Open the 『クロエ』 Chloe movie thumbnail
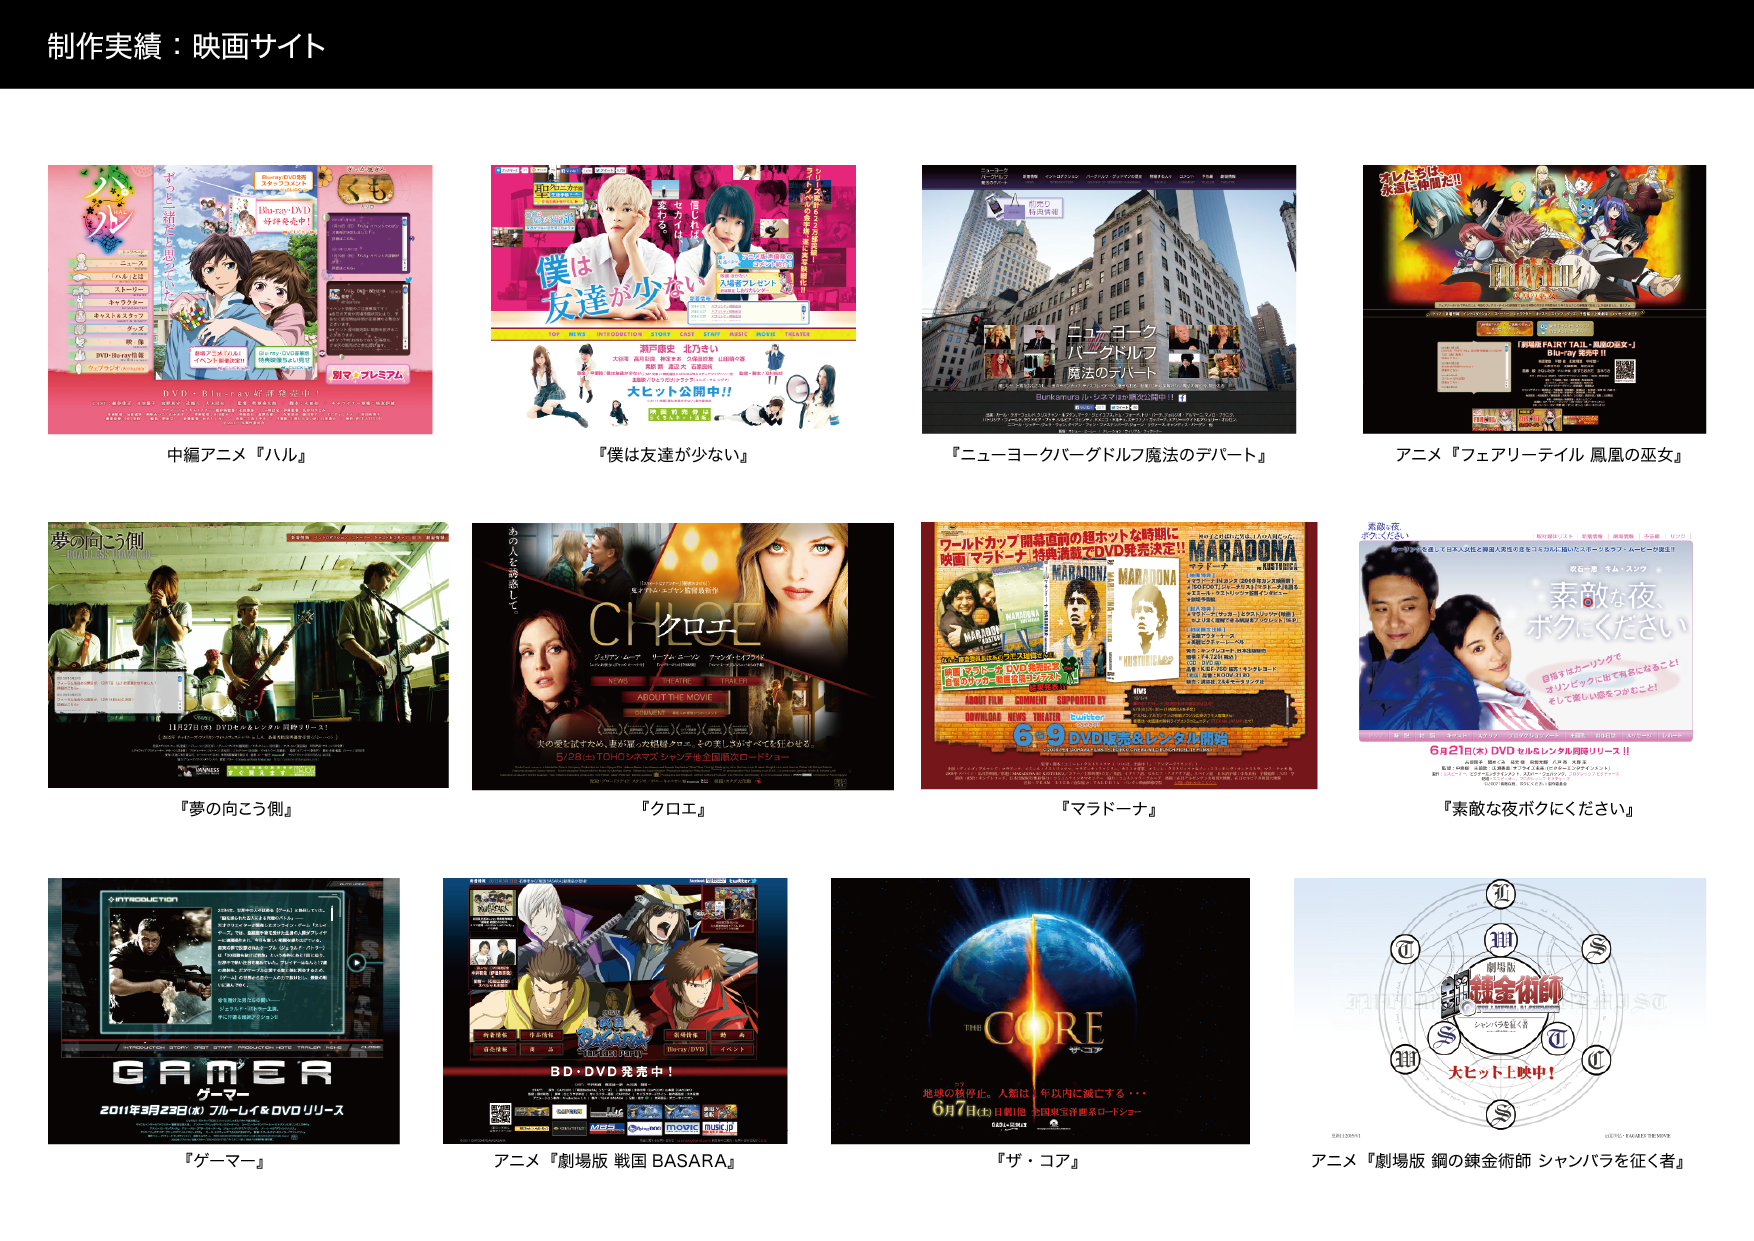The width and height of the screenshot is (1754, 1241). pyautogui.click(x=682, y=656)
